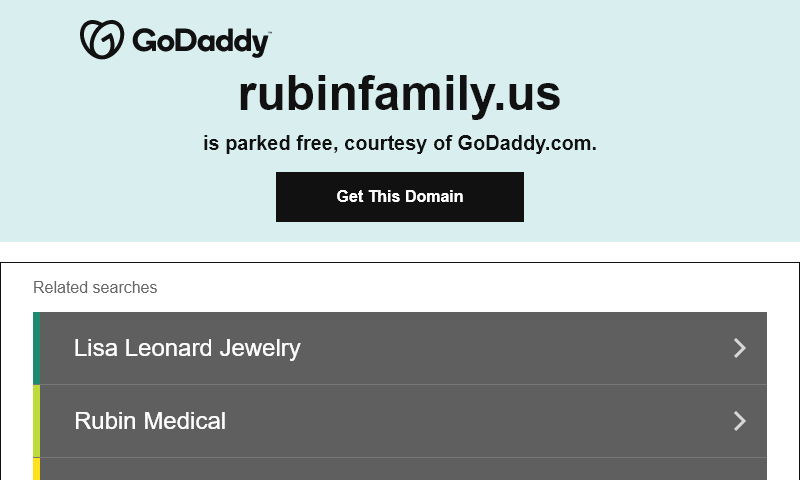This screenshot has width=800, height=480.
Task: Click the GoDaddy heart-shaped logo icon
Action: pos(102,40)
